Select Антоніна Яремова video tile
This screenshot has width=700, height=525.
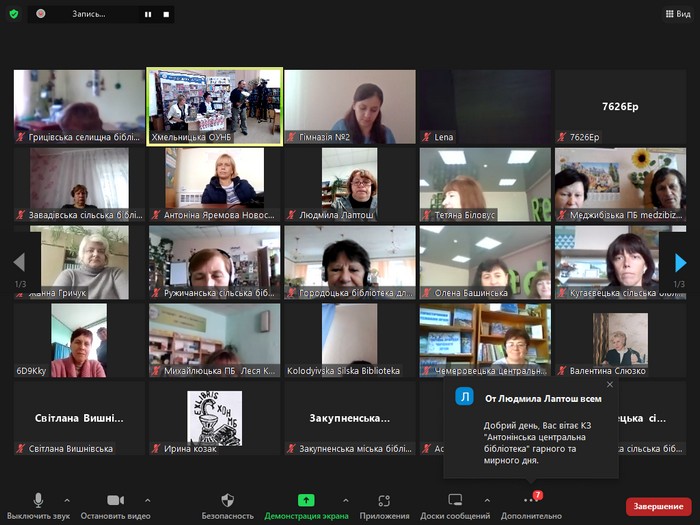tap(215, 185)
